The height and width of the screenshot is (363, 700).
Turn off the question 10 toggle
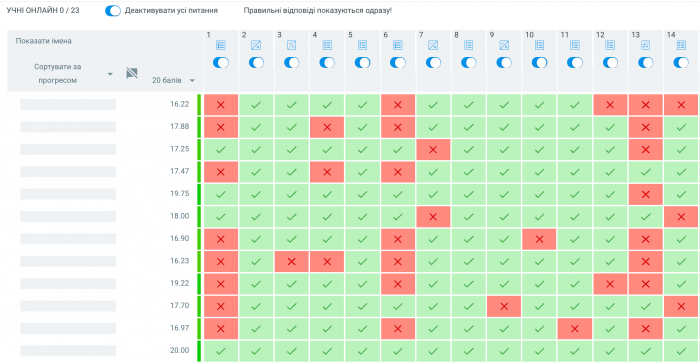539,63
